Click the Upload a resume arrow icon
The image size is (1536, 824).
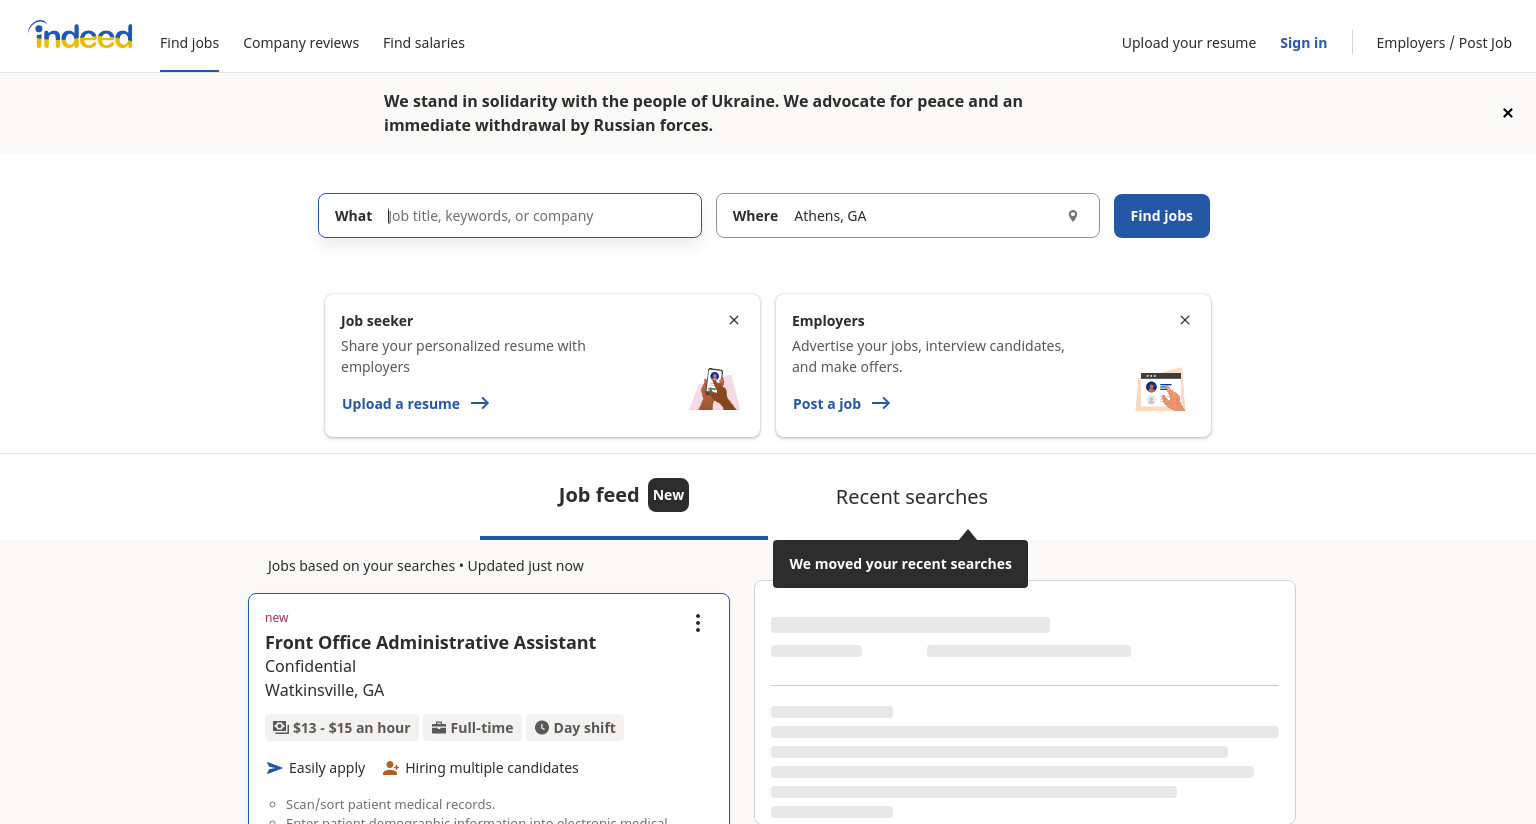[x=480, y=403]
